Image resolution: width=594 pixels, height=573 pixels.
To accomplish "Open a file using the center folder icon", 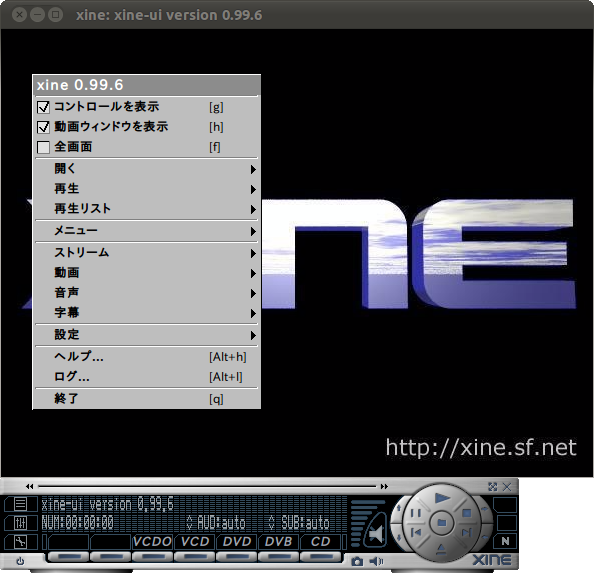I will 442,523.
